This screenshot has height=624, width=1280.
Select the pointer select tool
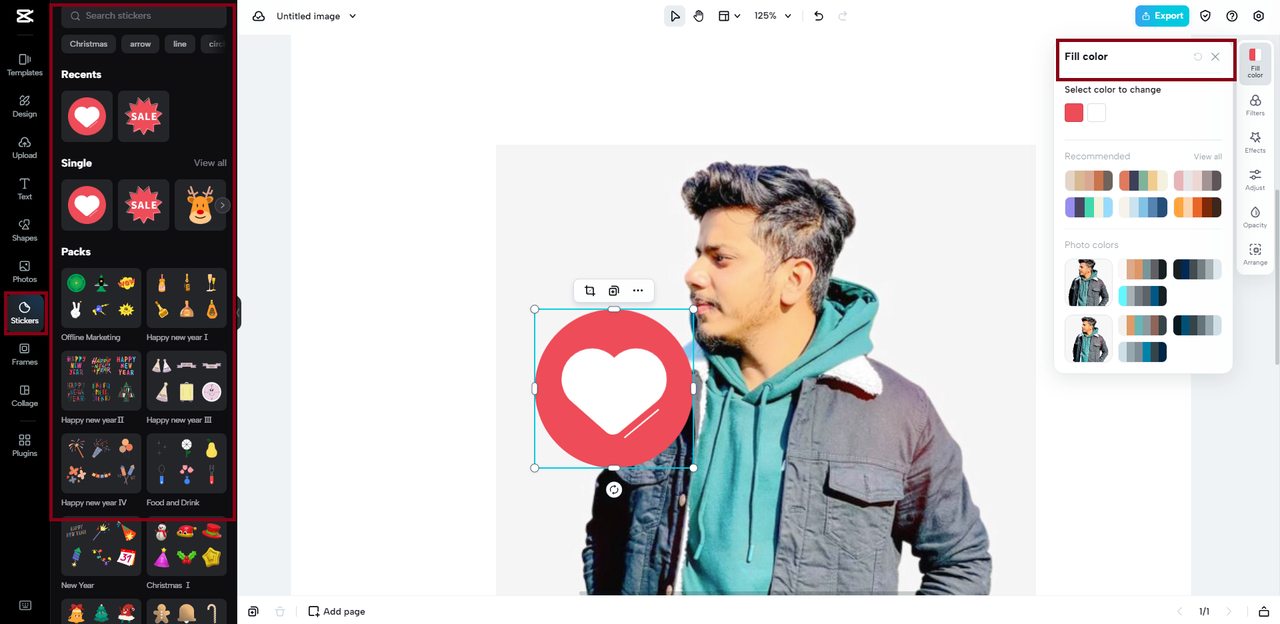[675, 16]
